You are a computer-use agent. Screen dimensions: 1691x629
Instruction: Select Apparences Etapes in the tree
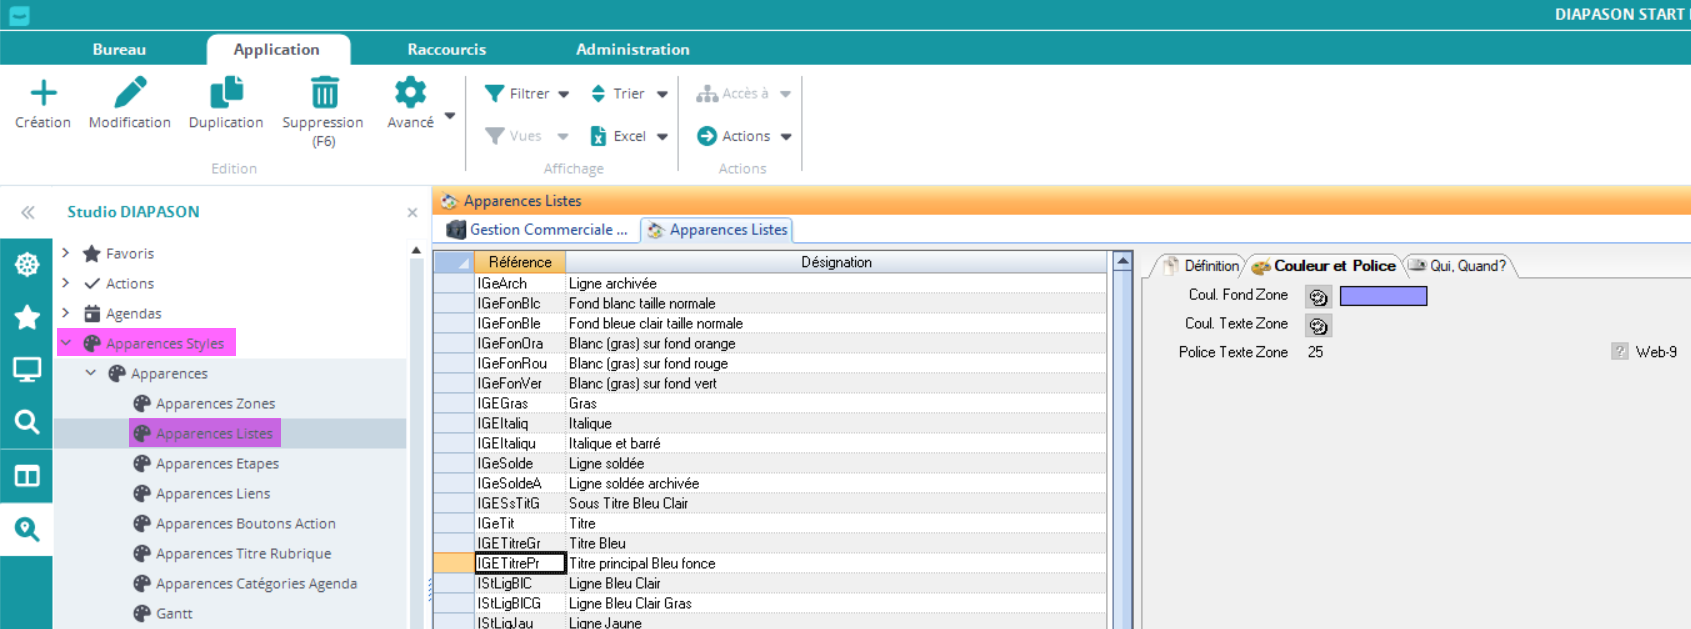(217, 464)
